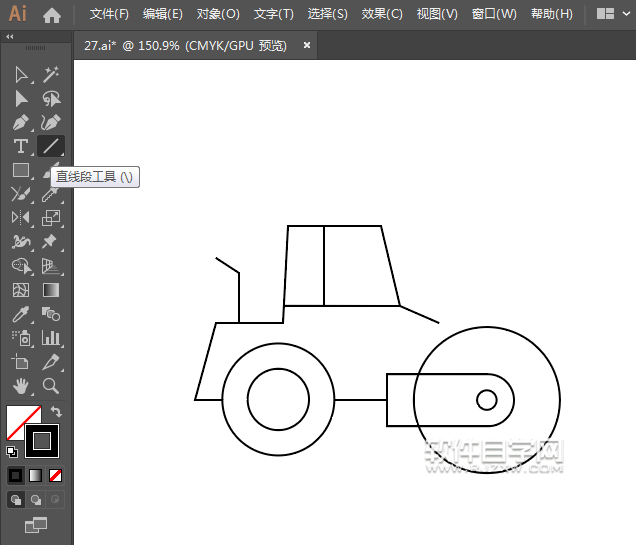Select the Column Graph tool
The height and width of the screenshot is (545, 636).
point(51,338)
